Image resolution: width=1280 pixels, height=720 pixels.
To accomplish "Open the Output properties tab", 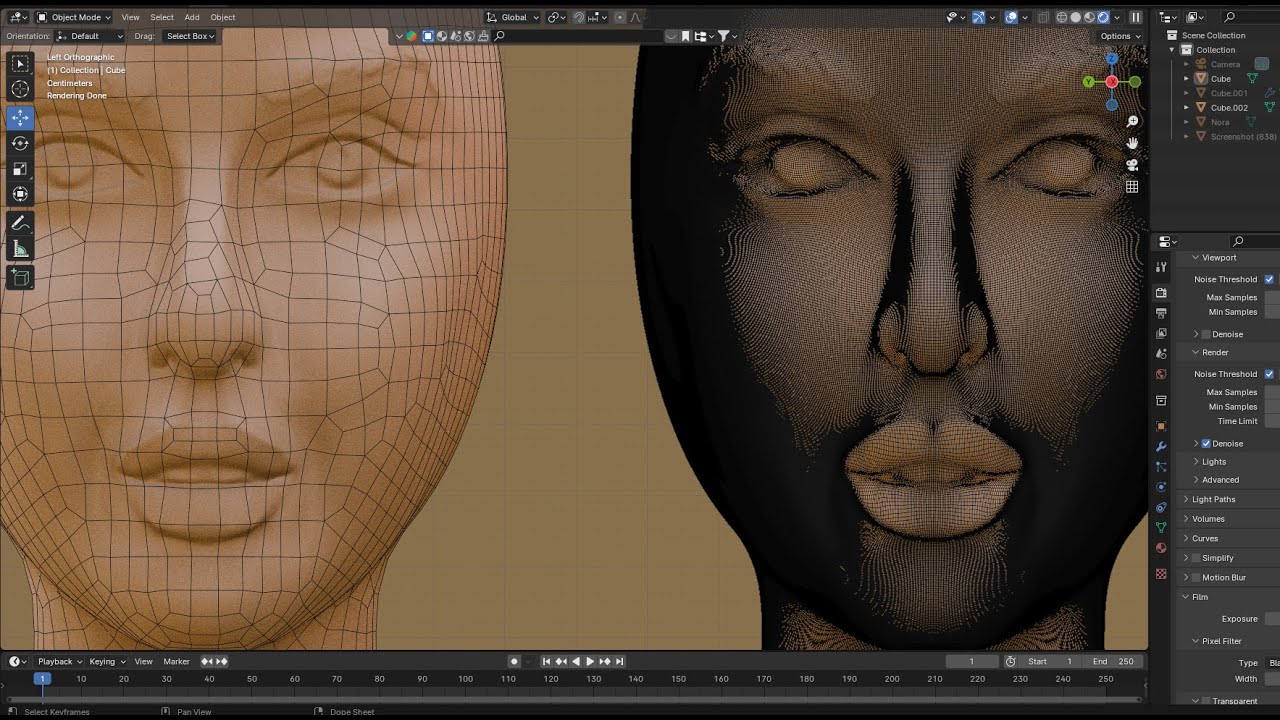I will pos(1161,313).
